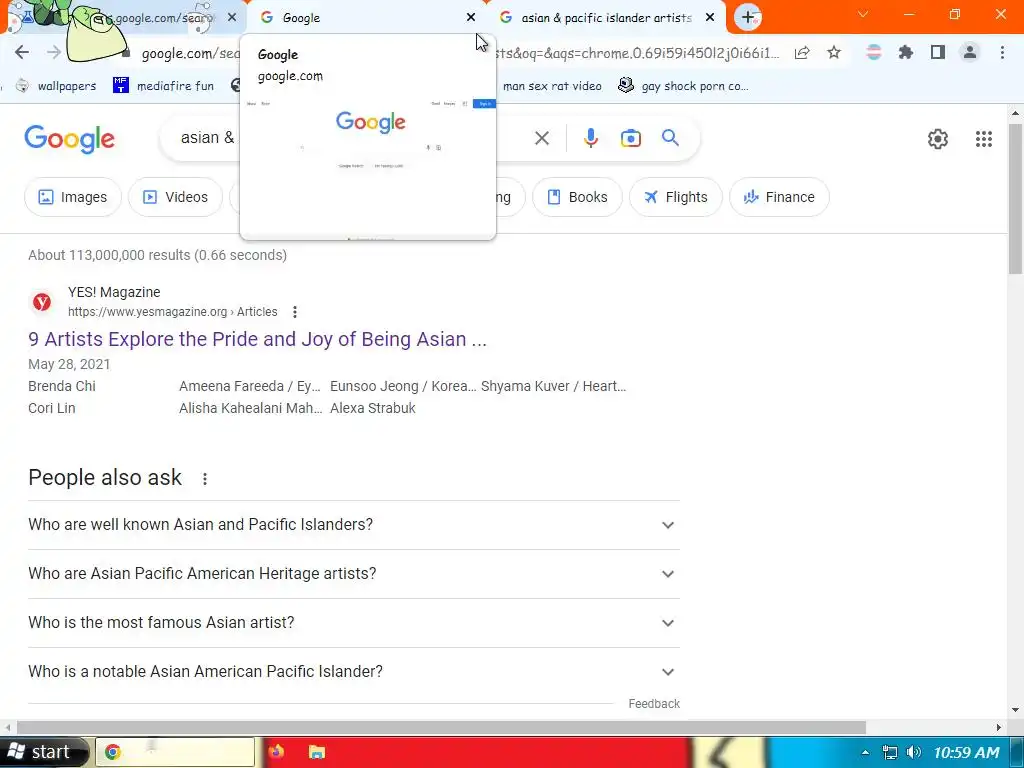Click the Feedback link under People also ask
Viewport: 1024px width, 768px height.
654,704
